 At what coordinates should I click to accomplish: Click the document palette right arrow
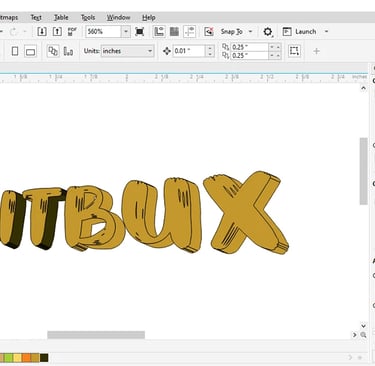point(350,358)
